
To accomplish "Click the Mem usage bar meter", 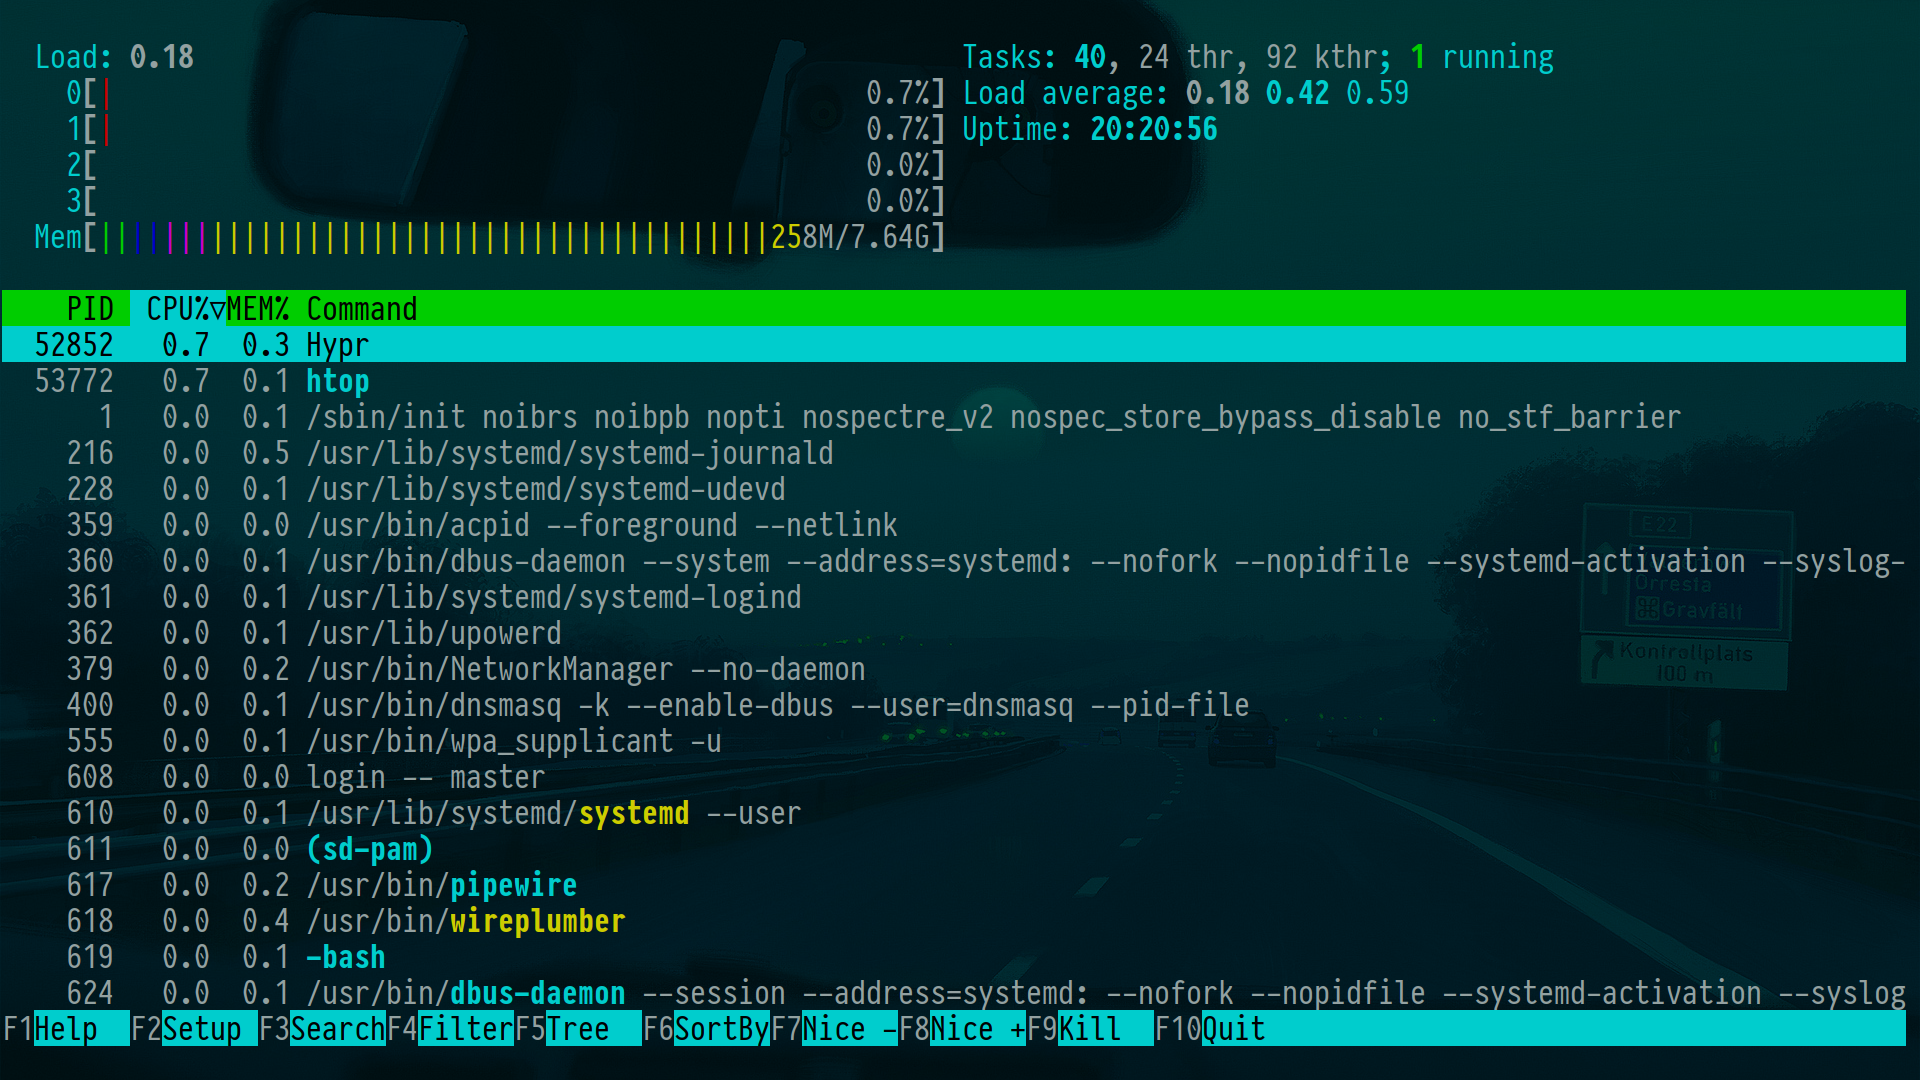I will click(490, 236).
